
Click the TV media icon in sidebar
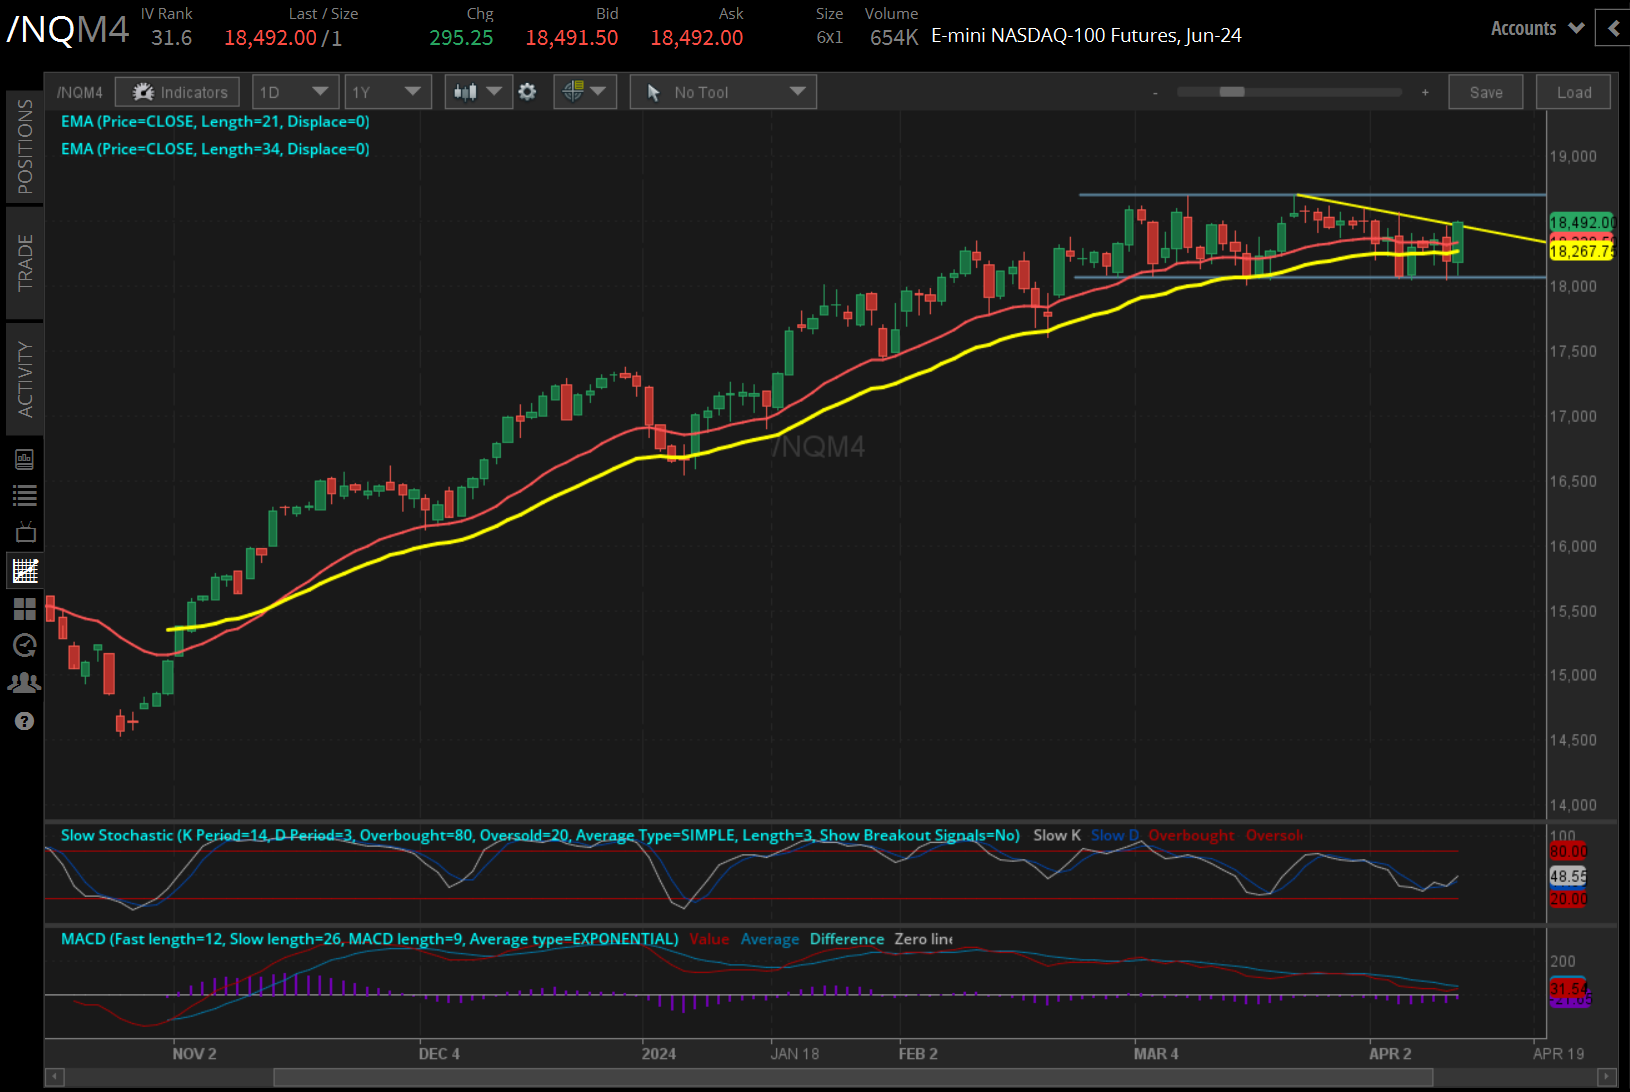(25, 532)
